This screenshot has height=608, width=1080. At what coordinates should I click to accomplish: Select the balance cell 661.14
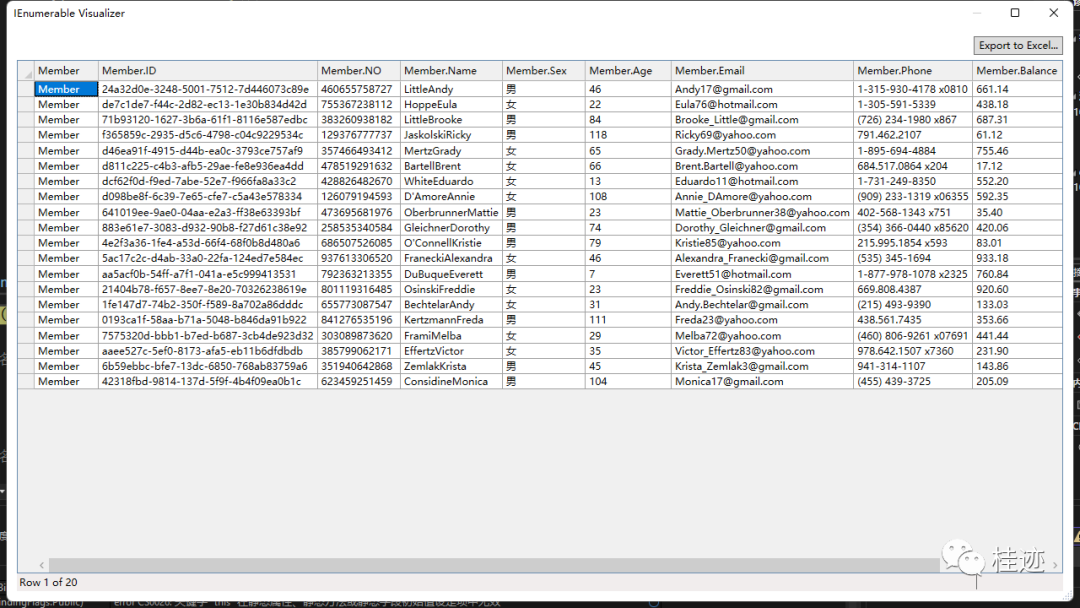[x=1017, y=89]
